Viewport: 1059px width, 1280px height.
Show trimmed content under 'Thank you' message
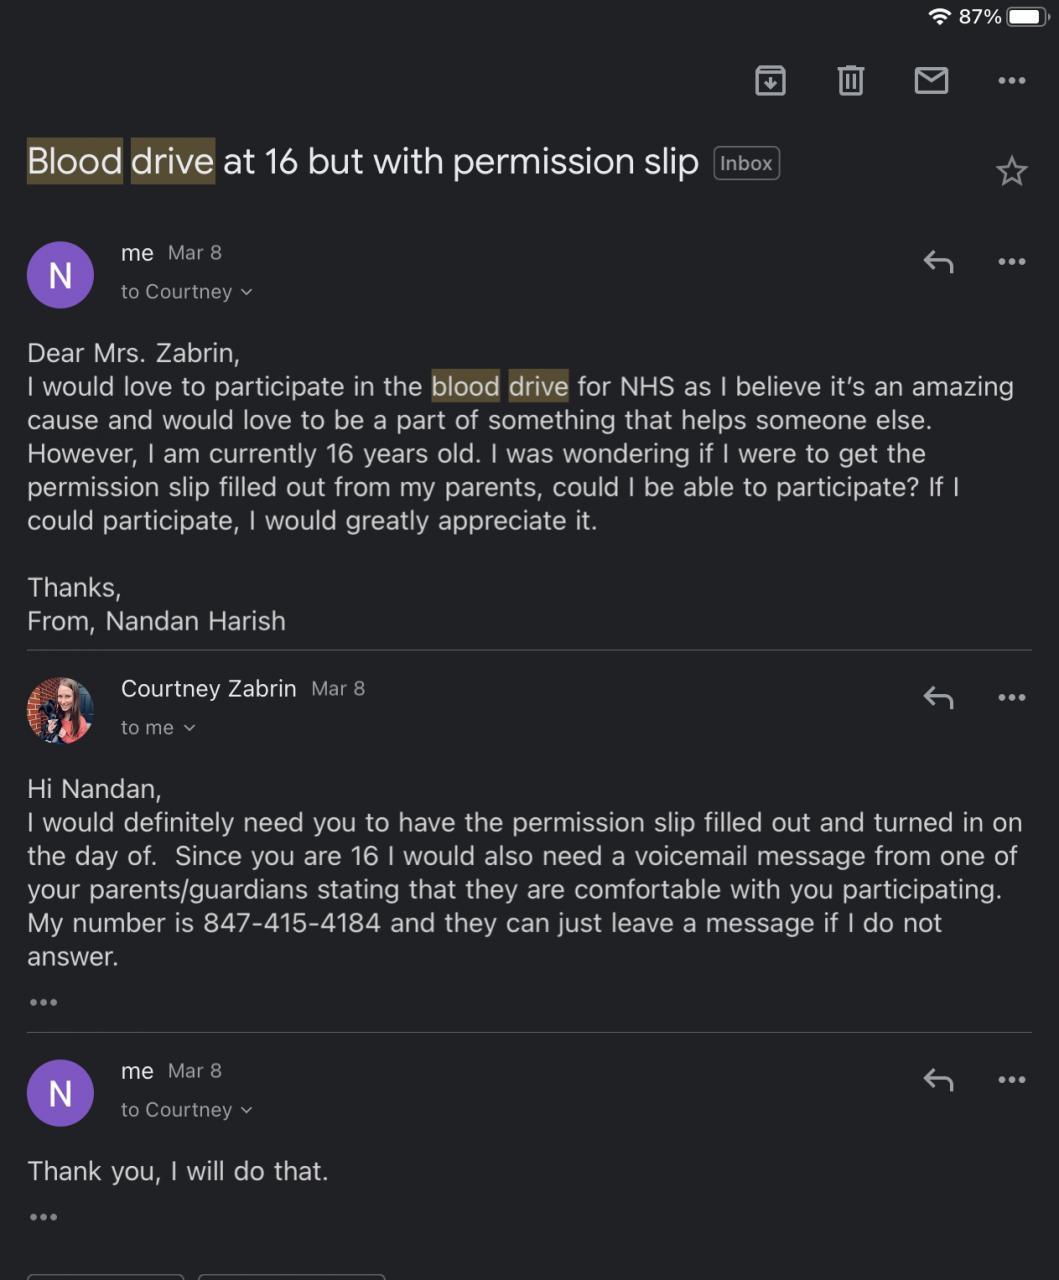[43, 1217]
